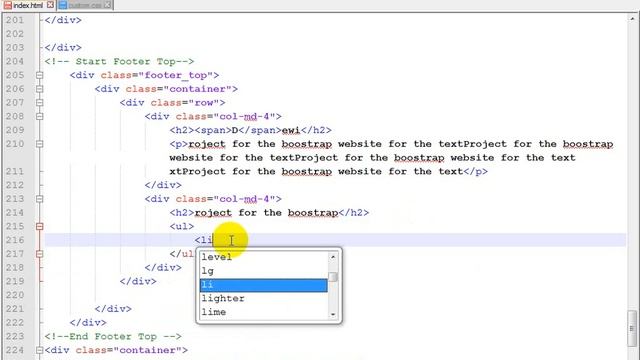Switch to the custom.css tab

coord(84,5)
